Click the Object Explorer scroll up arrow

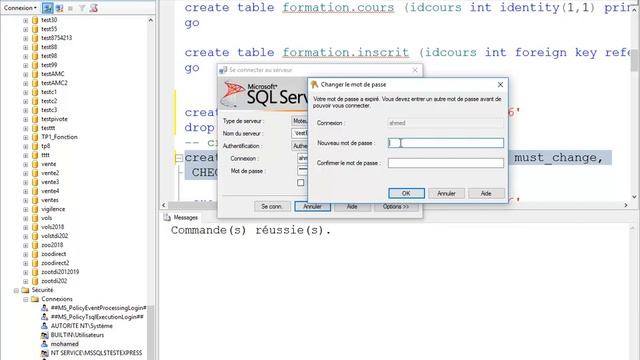coord(151,20)
